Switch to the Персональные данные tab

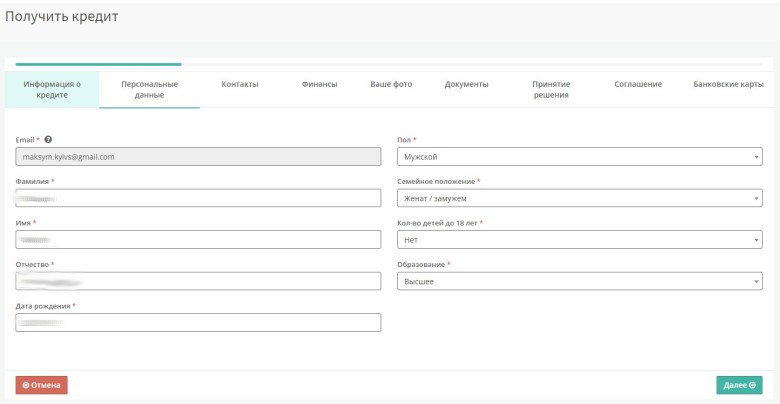point(149,90)
